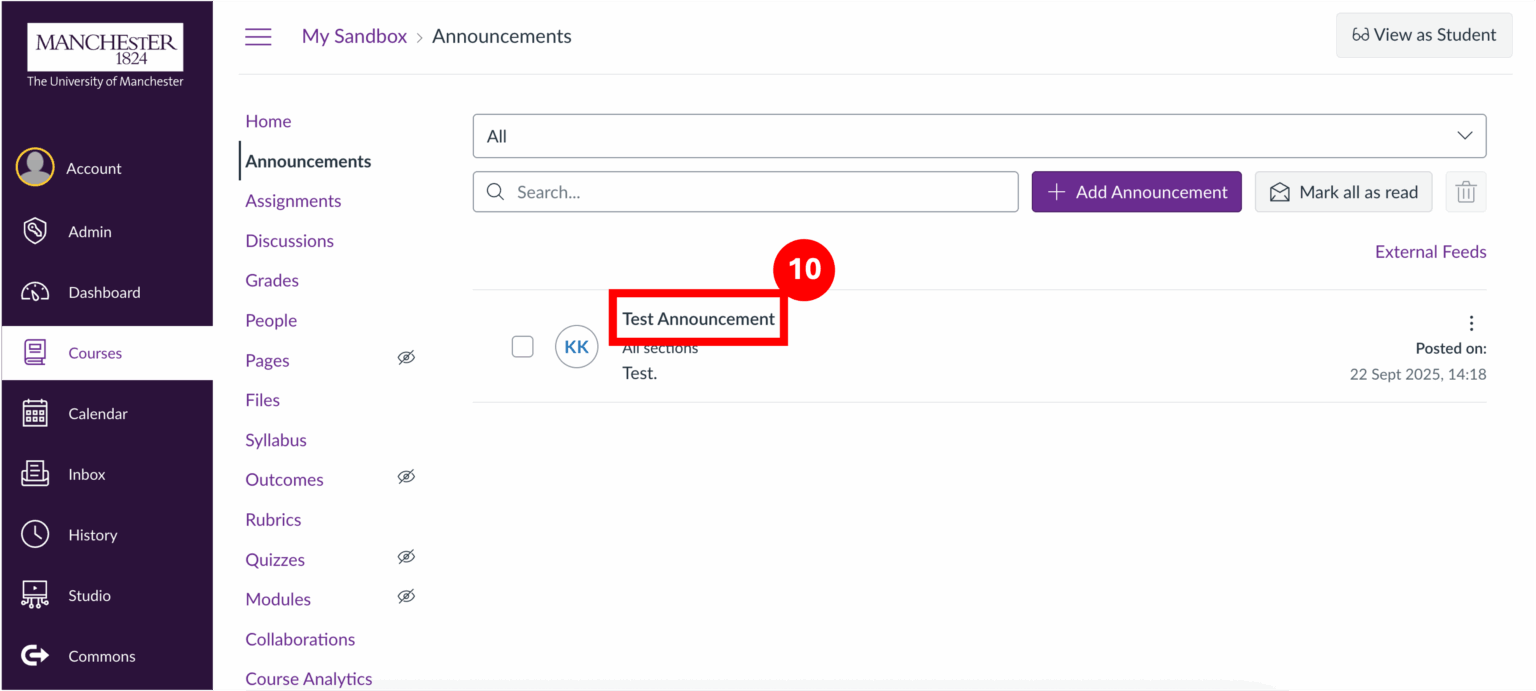Open the Dashboard from the sidebar

103,292
